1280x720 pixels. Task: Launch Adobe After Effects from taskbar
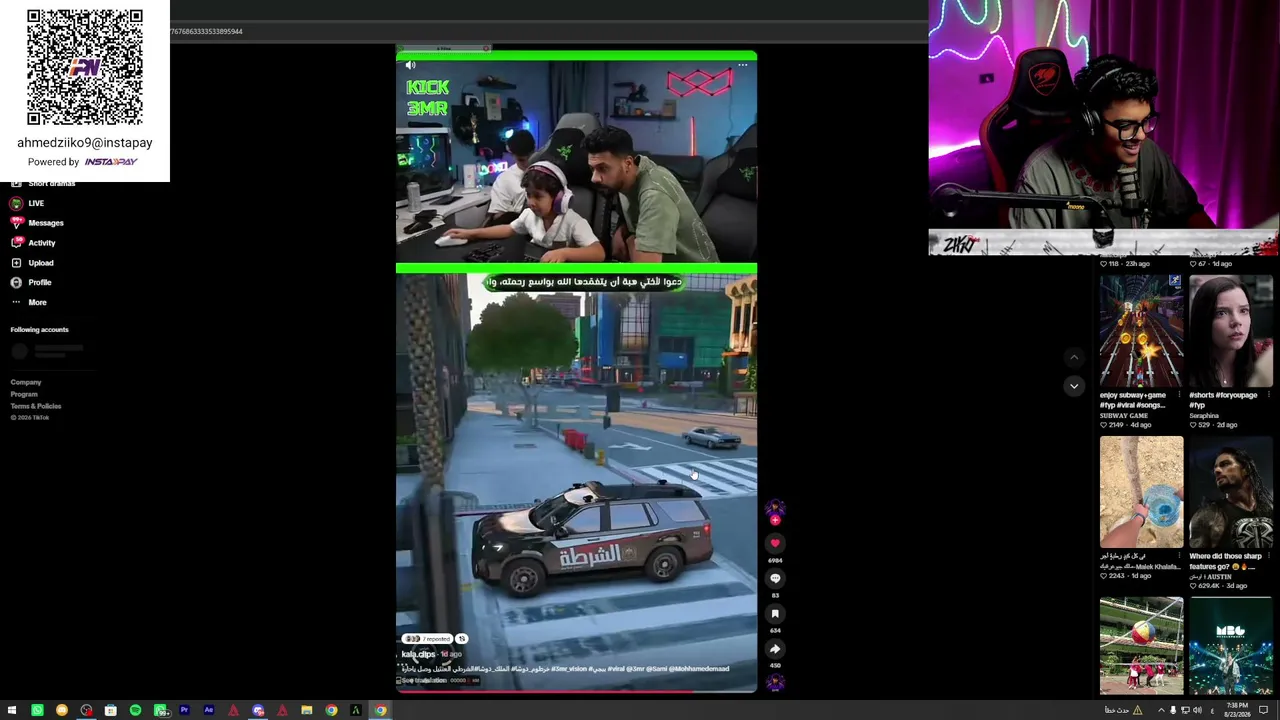tap(209, 710)
